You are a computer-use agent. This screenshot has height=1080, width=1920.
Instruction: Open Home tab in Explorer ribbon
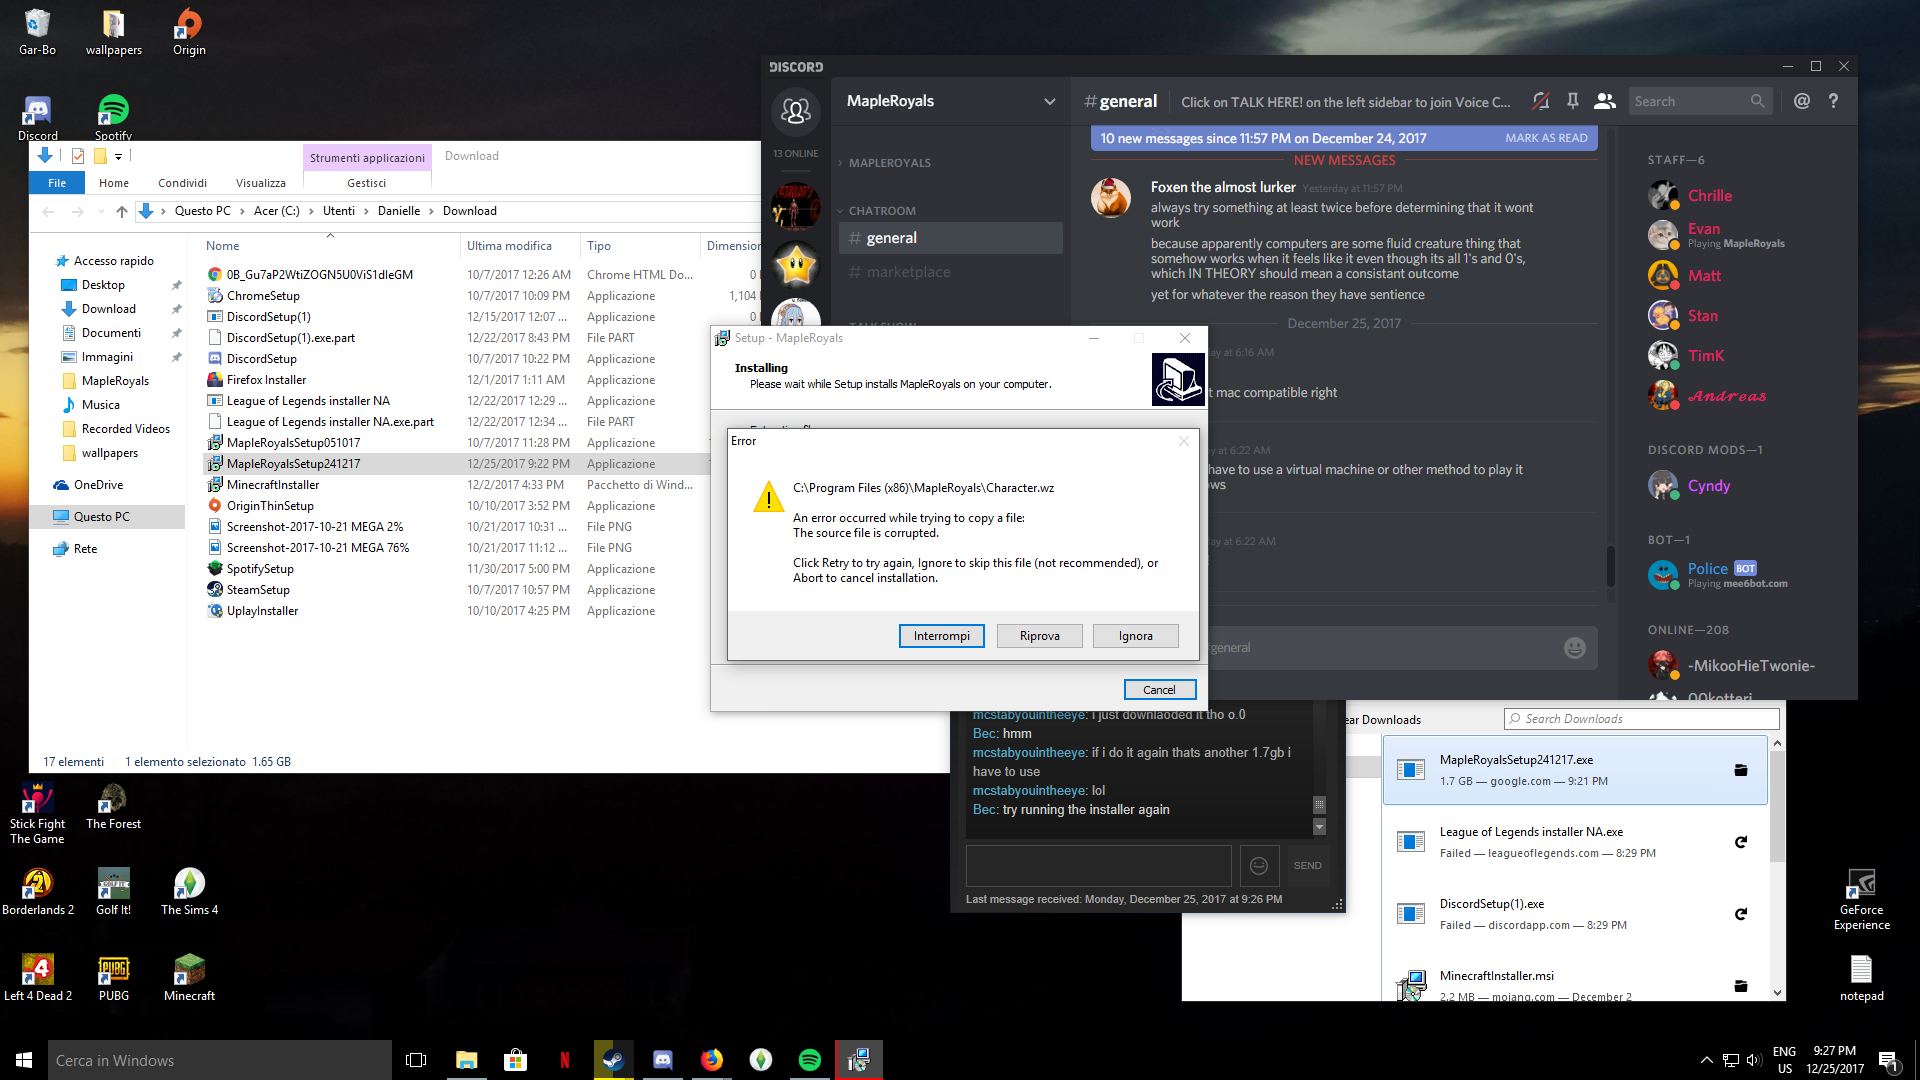click(114, 183)
